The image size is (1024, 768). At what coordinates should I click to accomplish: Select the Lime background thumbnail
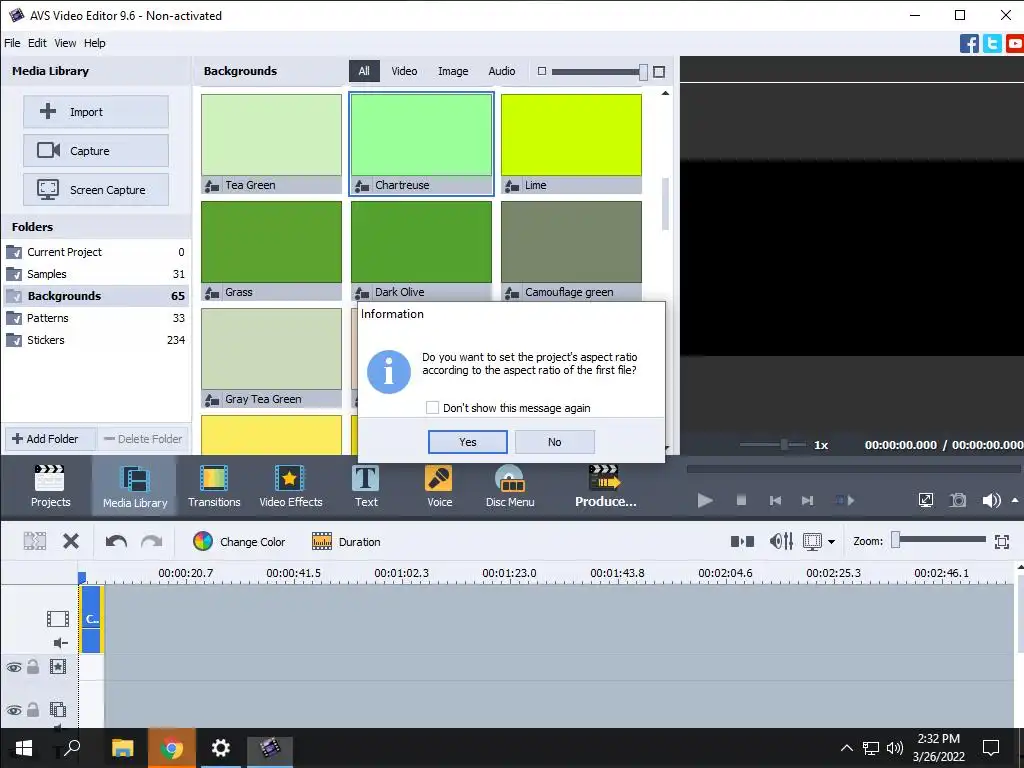(571, 144)
